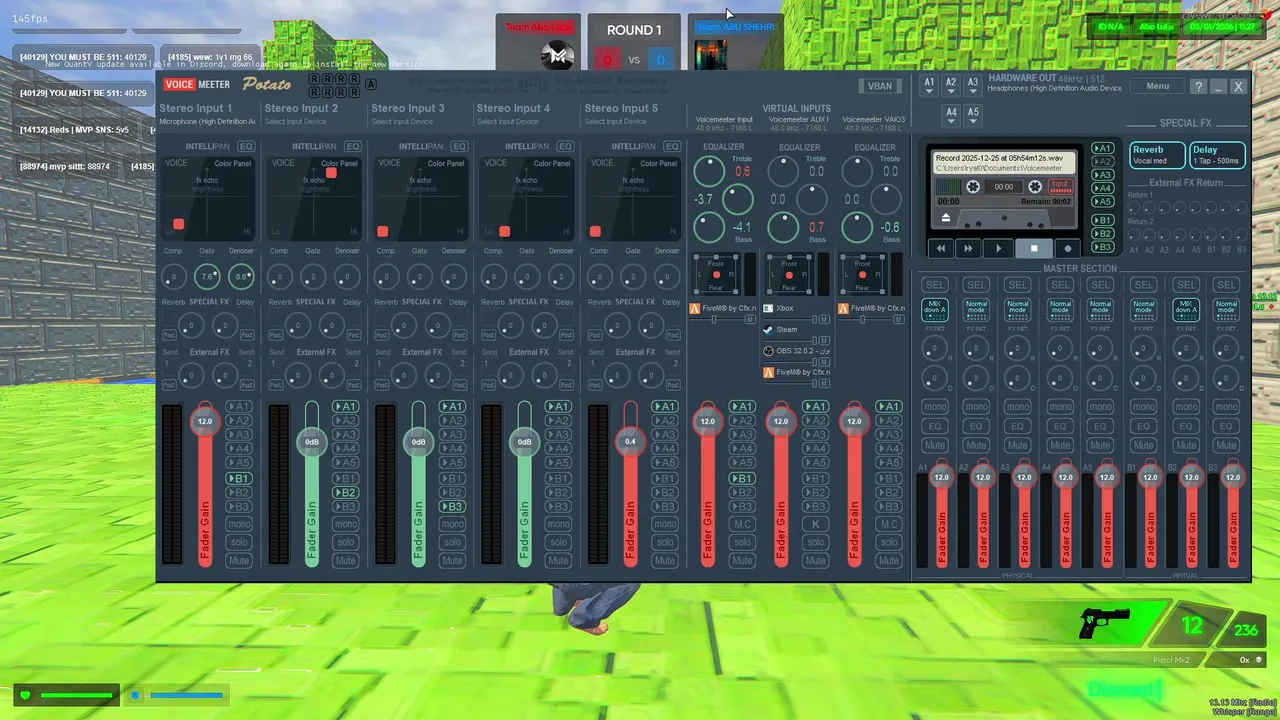Click the SEL button on bus A1
The height and width of the screenshot is (720, 1280).
(x=934, y=285)
